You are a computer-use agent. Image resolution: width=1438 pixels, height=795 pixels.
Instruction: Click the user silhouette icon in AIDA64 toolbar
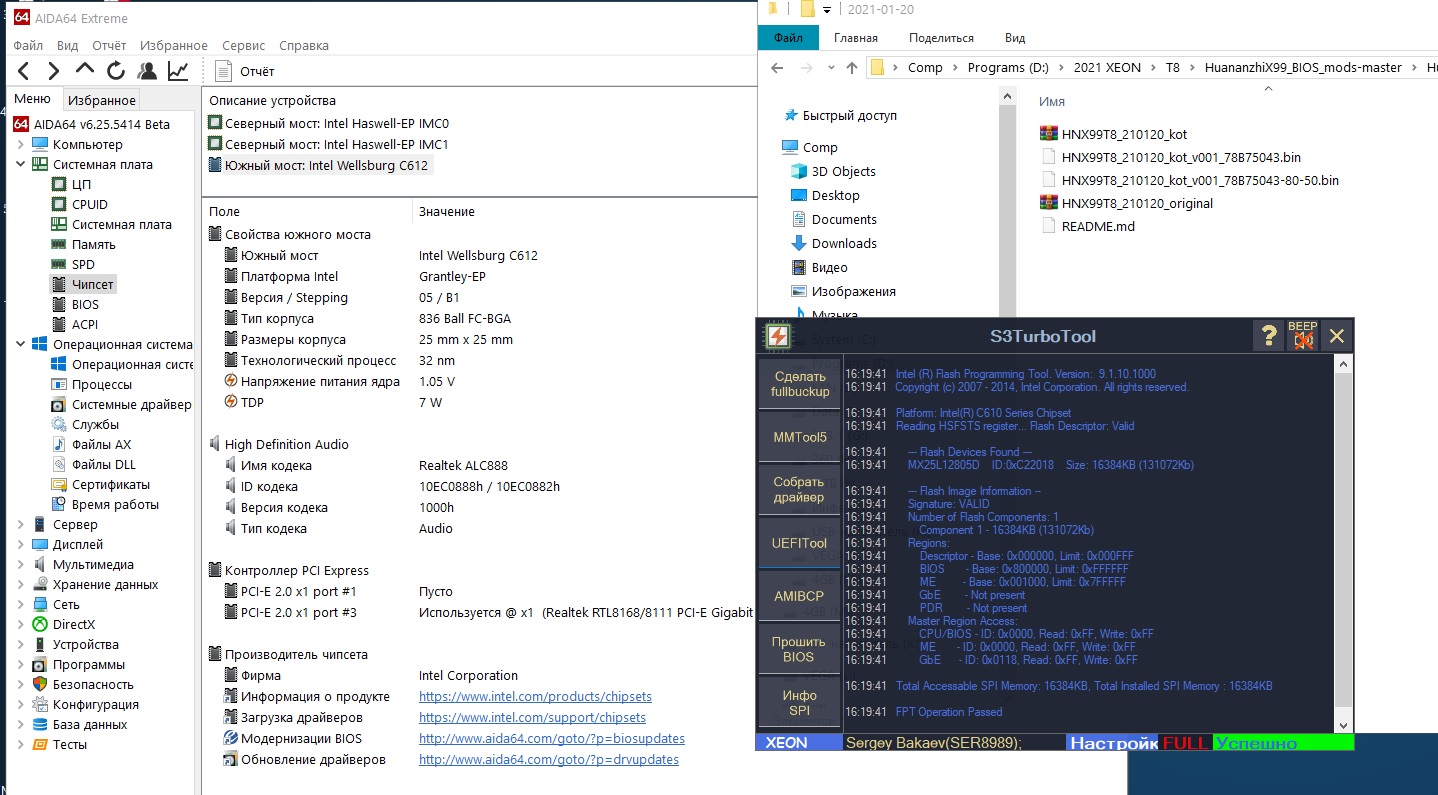pyautogui.click(x=147, y=71)
